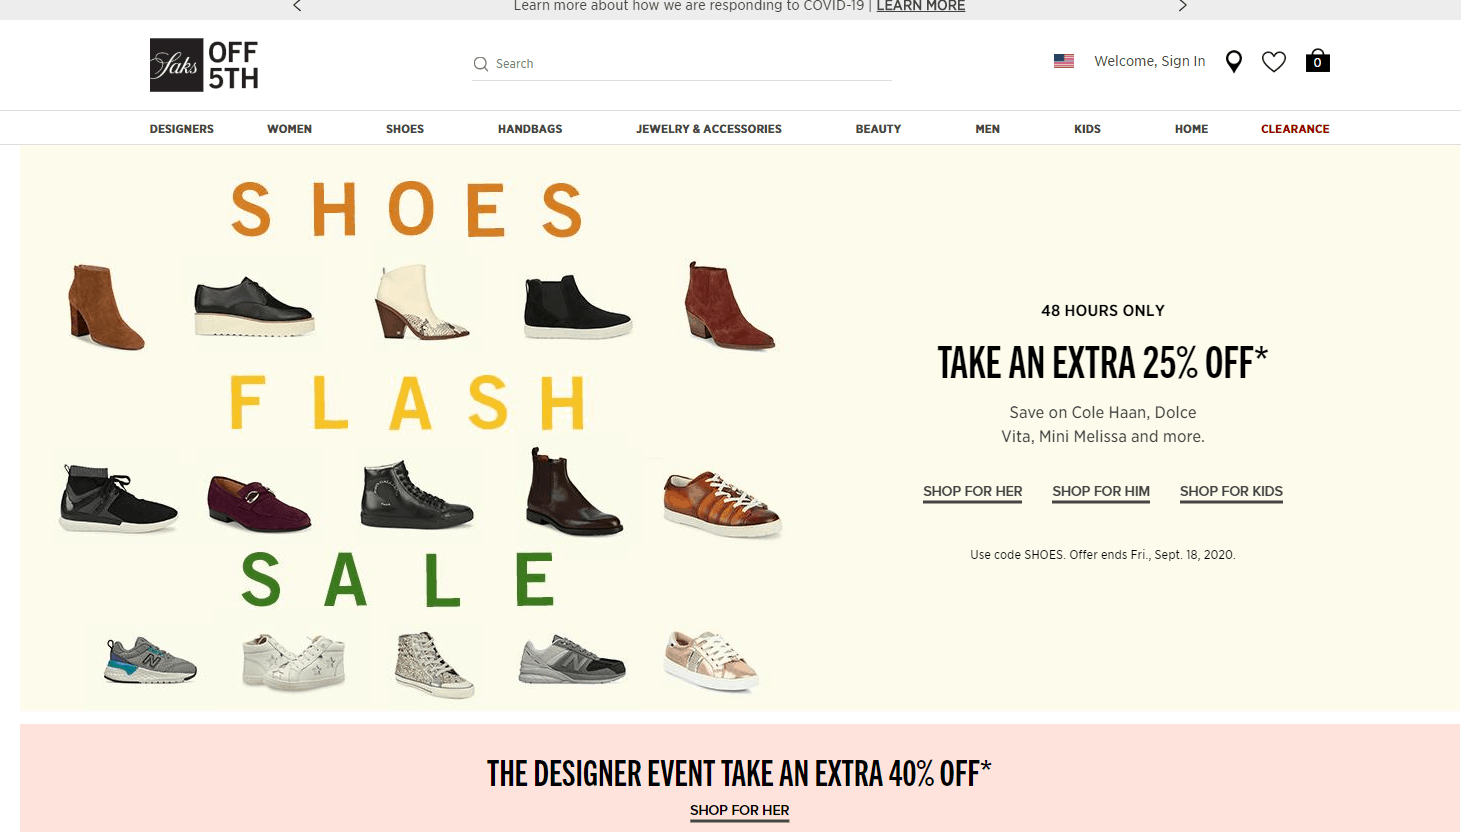The width and height of the screenshot is (1461, 832).
Task: Click the gray and black New Balance sneaker
Action: tap(572, 660)
